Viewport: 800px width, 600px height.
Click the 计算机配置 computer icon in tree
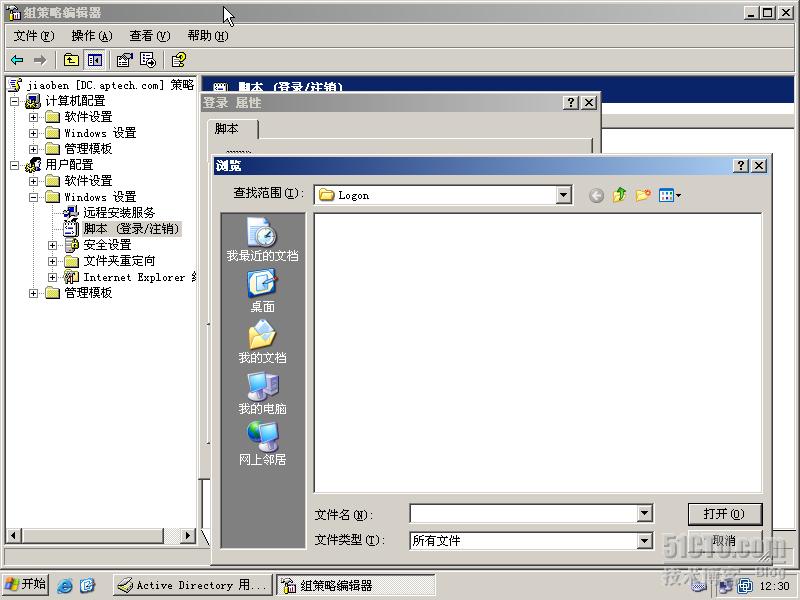(33, 101)
